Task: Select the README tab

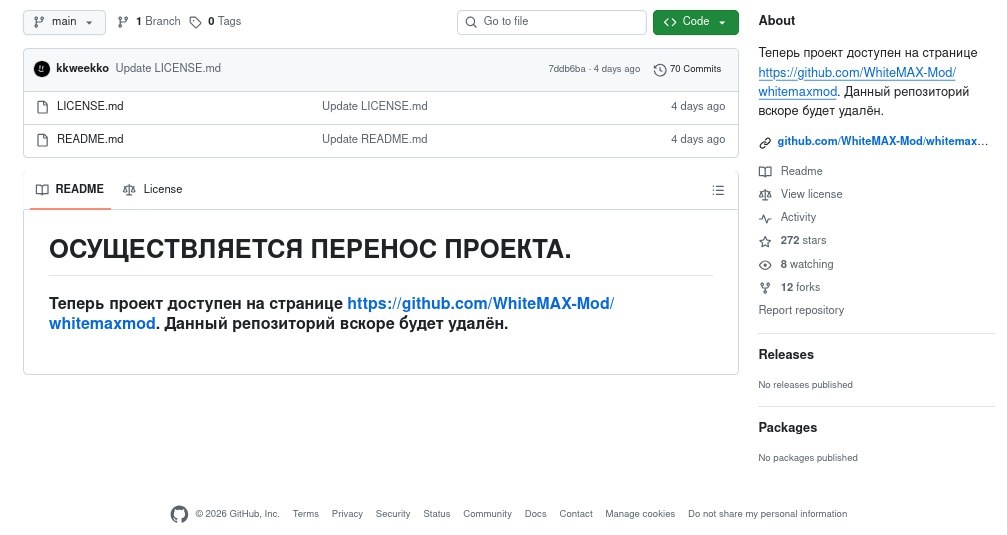Action: coord(70,189)
